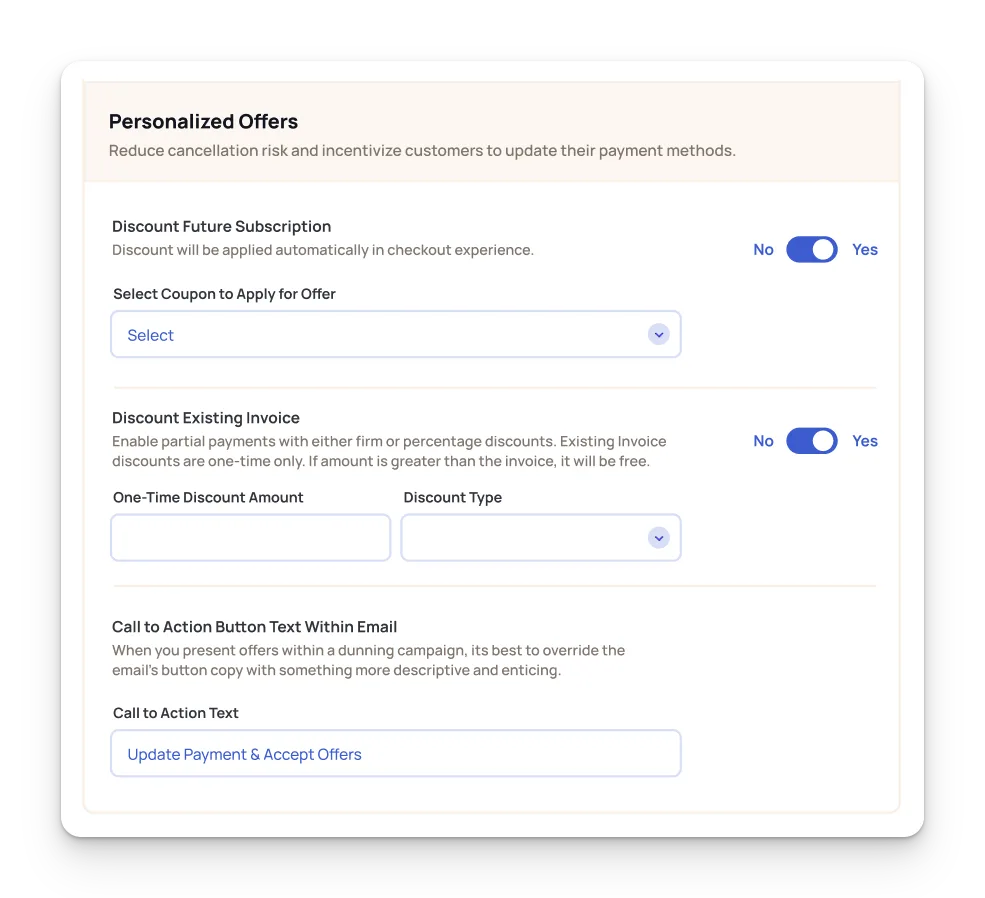Focus the One-Time Discount Amount input

pos(251,538)
